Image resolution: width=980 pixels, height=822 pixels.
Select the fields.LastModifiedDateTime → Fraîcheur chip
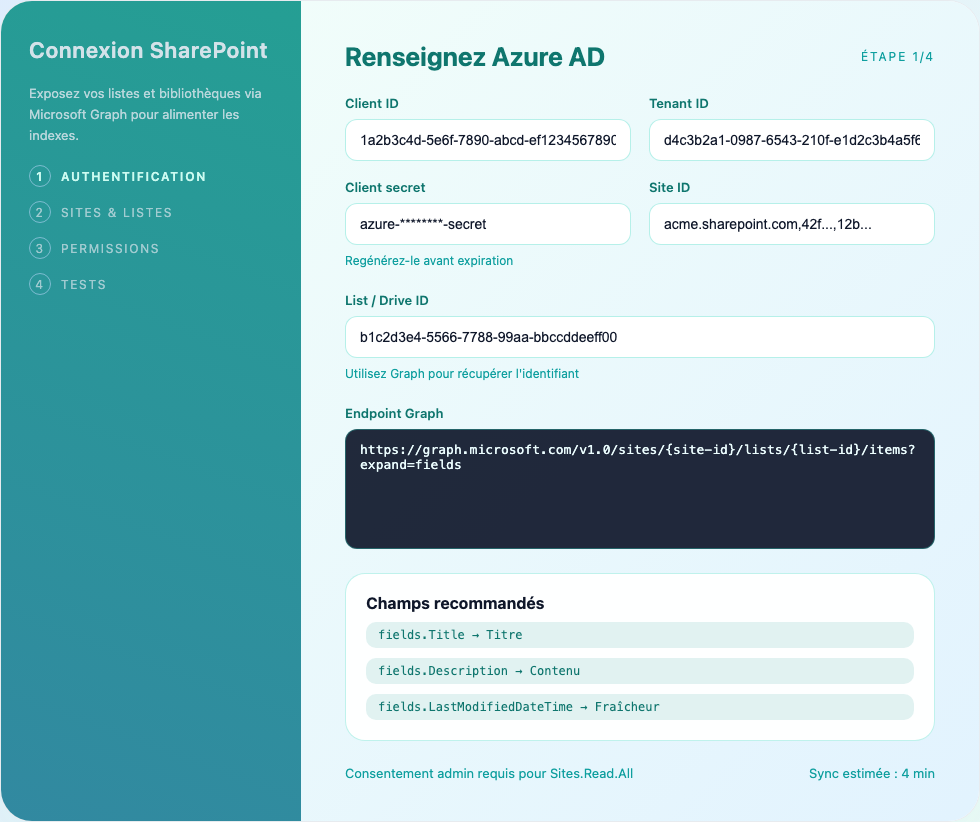640,707
